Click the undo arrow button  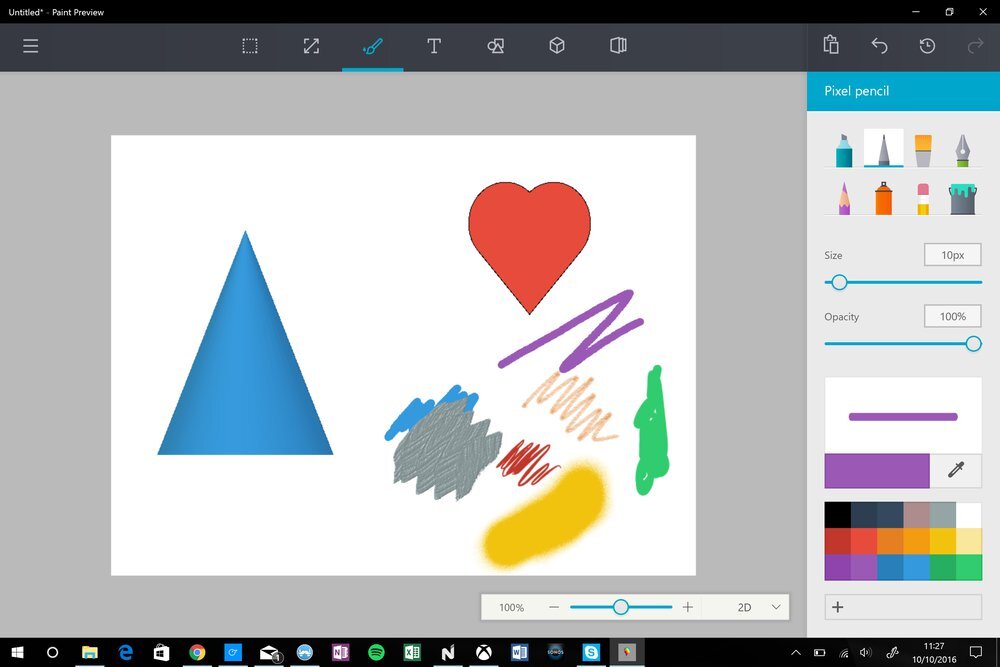pos(879,46)
